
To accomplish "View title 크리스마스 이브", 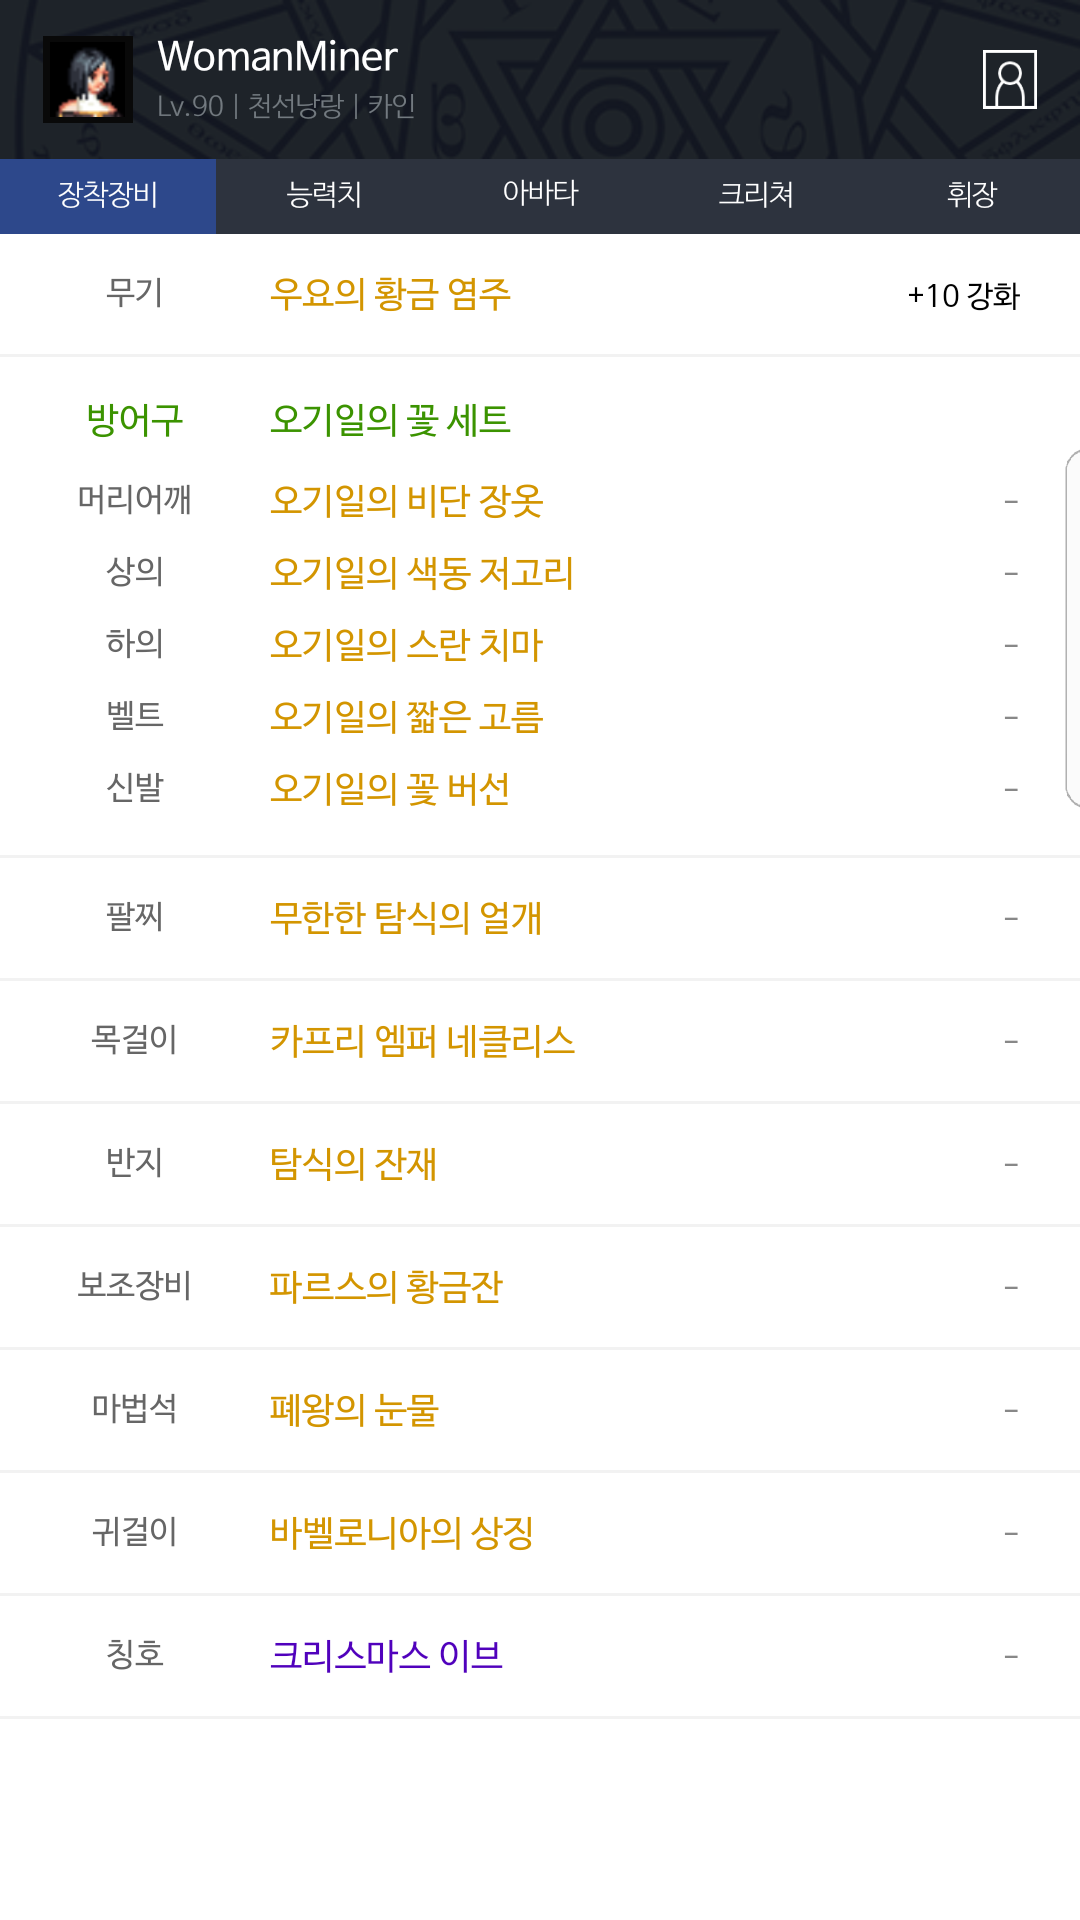I will 386,1656.
